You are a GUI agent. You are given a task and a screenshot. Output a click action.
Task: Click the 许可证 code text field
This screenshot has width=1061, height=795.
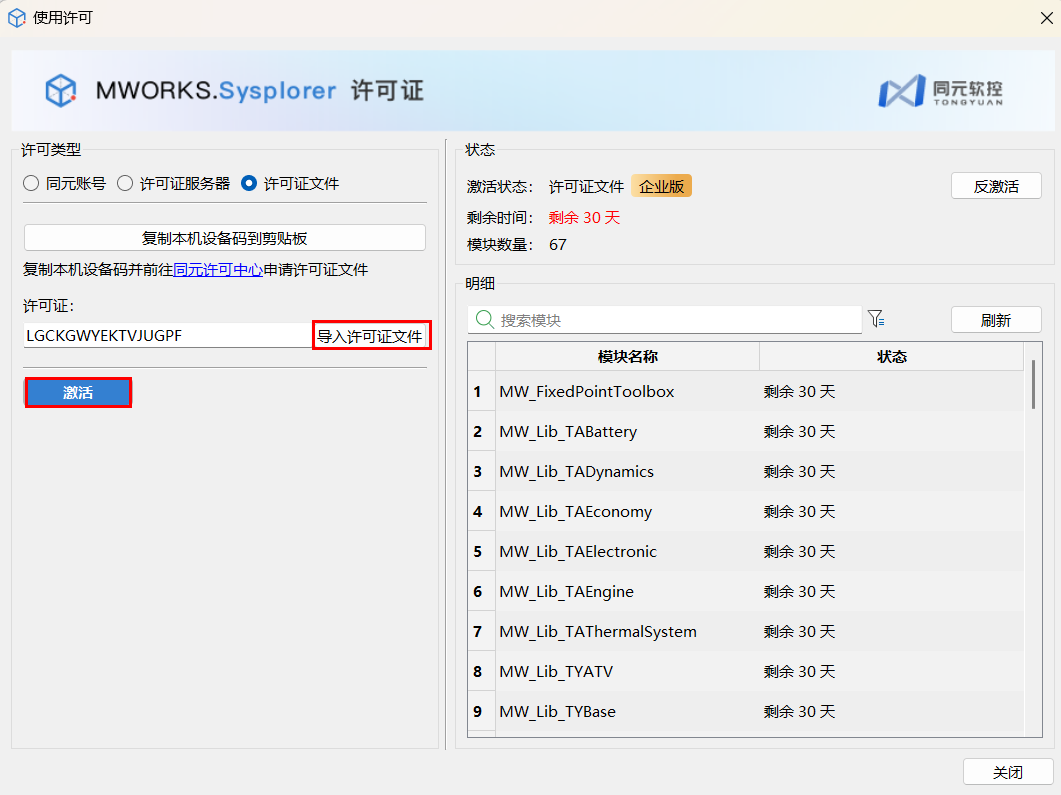pos(165,336)
